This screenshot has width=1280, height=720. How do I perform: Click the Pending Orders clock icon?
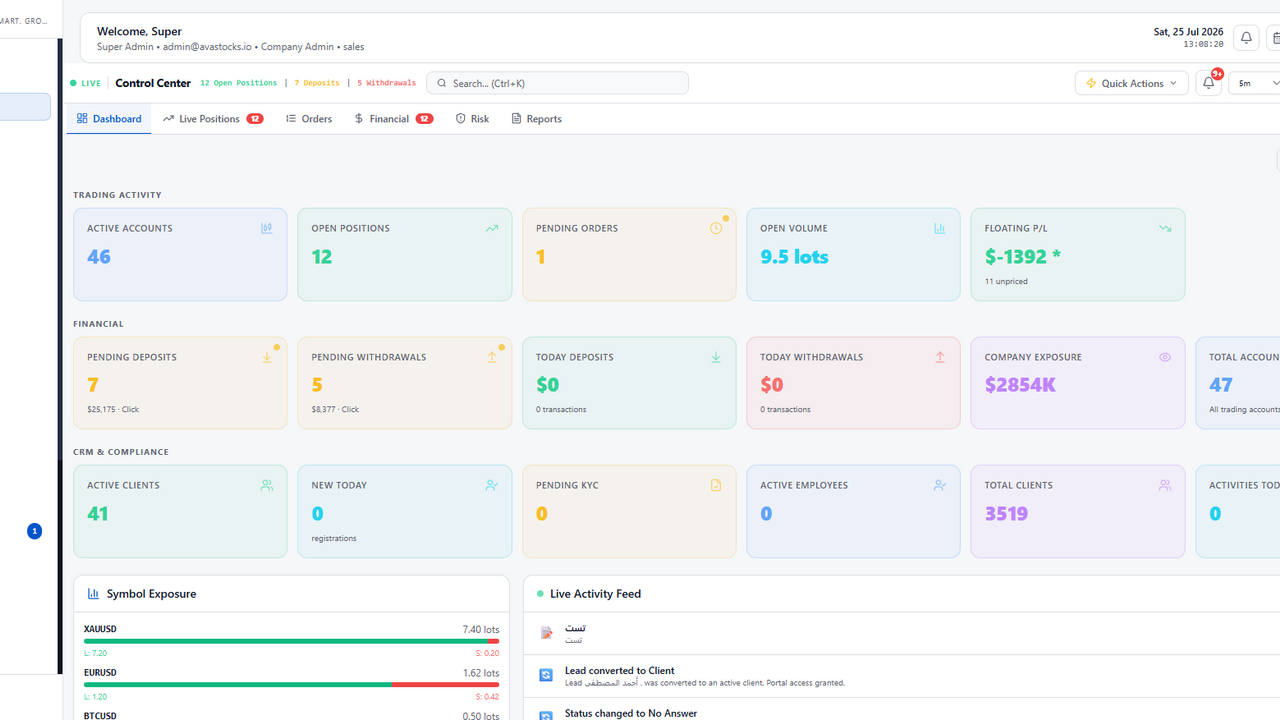coord(716,228)
